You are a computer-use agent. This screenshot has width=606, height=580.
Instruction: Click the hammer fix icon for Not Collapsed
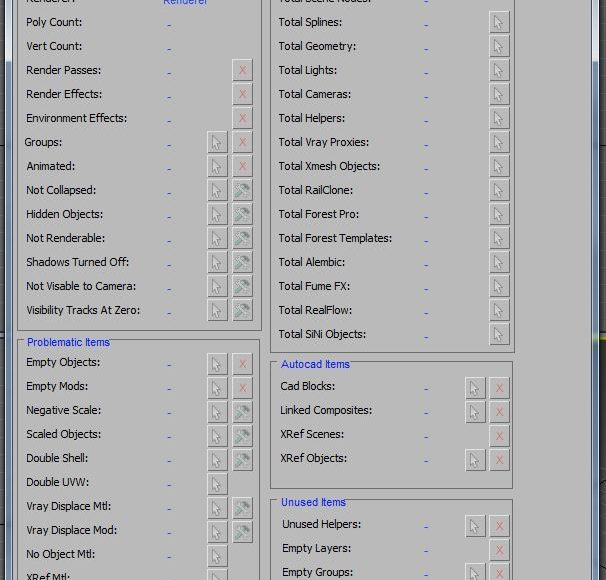click(242, 190)
